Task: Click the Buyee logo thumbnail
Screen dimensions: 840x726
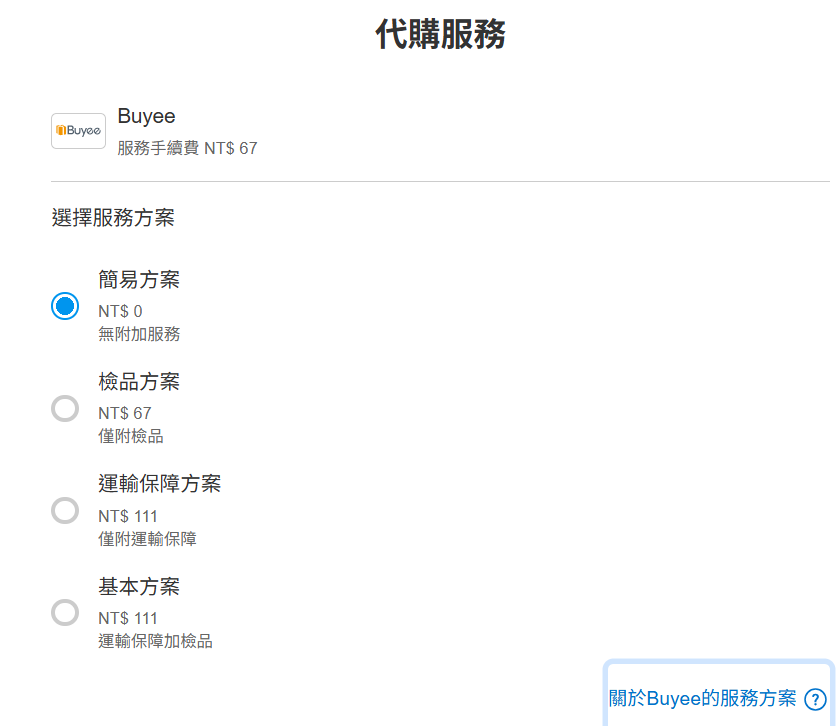Action: click(x=78, y=131)
